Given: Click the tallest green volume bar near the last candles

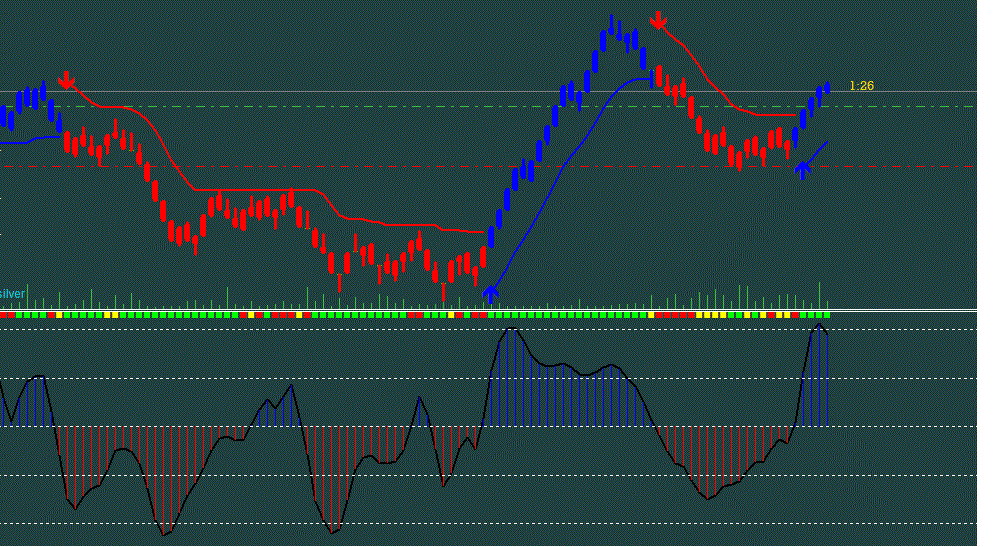Looking at the screenshot, I should [x=819, y=295].
